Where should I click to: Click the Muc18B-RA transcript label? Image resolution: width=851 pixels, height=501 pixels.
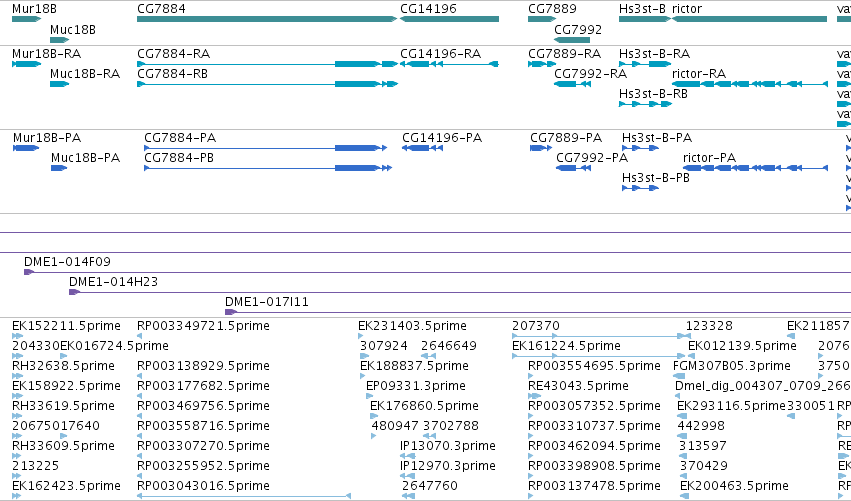click(x=85, y=74)
